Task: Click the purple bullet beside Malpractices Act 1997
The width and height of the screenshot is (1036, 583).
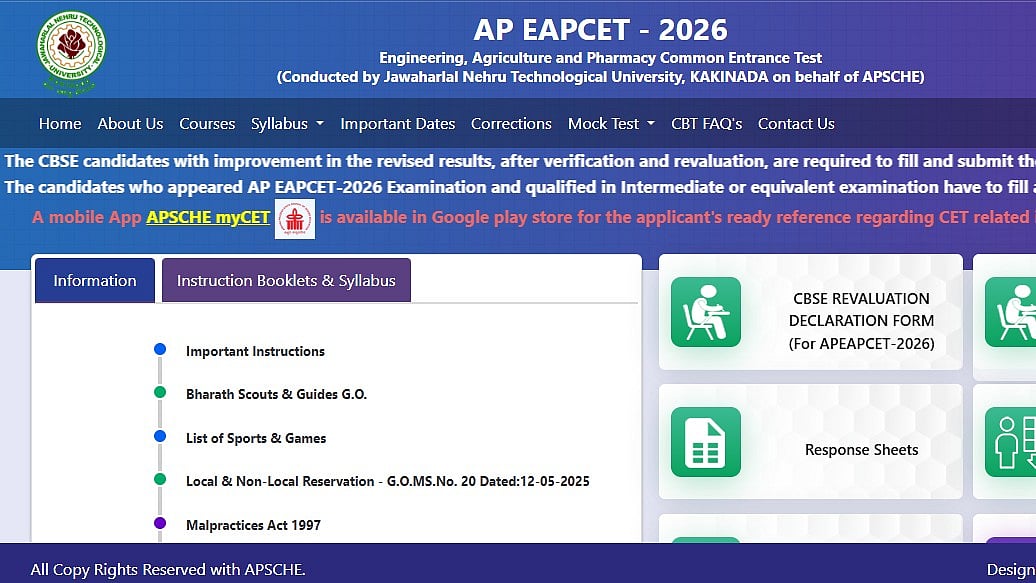Action: click(160, 523)
